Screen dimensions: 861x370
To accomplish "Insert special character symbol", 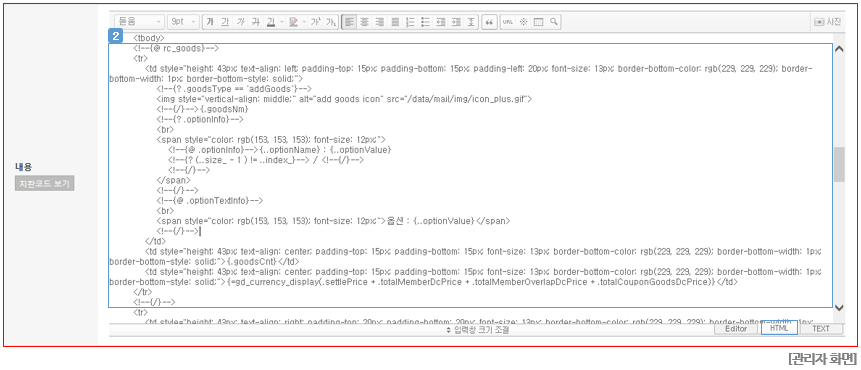I will 523,22.
